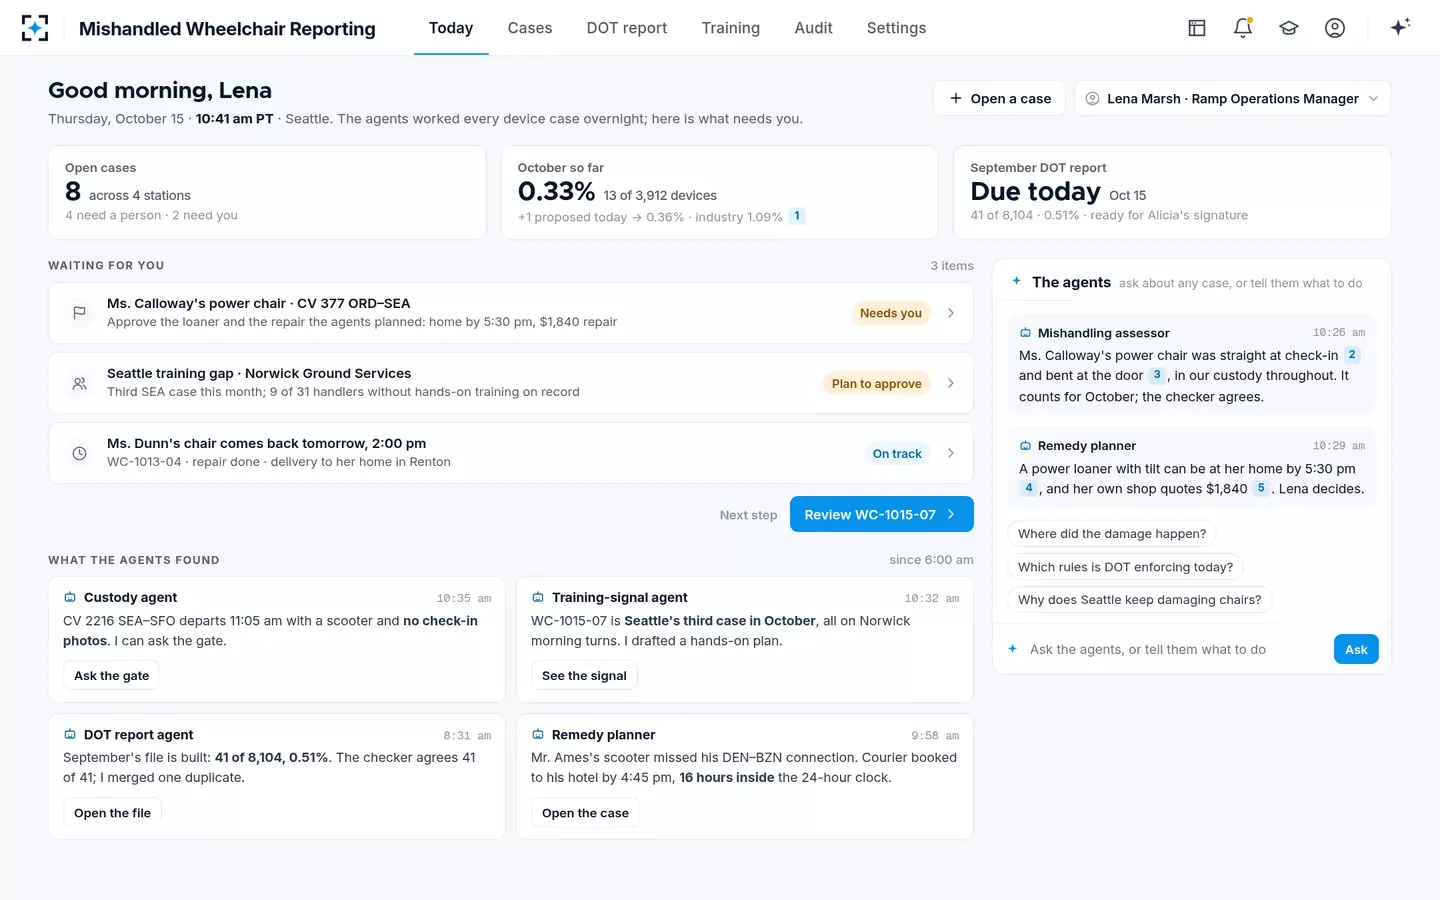
Task: Click the DOT report agent bot icon
Action: pyautogui.click(x=70, y=734)
